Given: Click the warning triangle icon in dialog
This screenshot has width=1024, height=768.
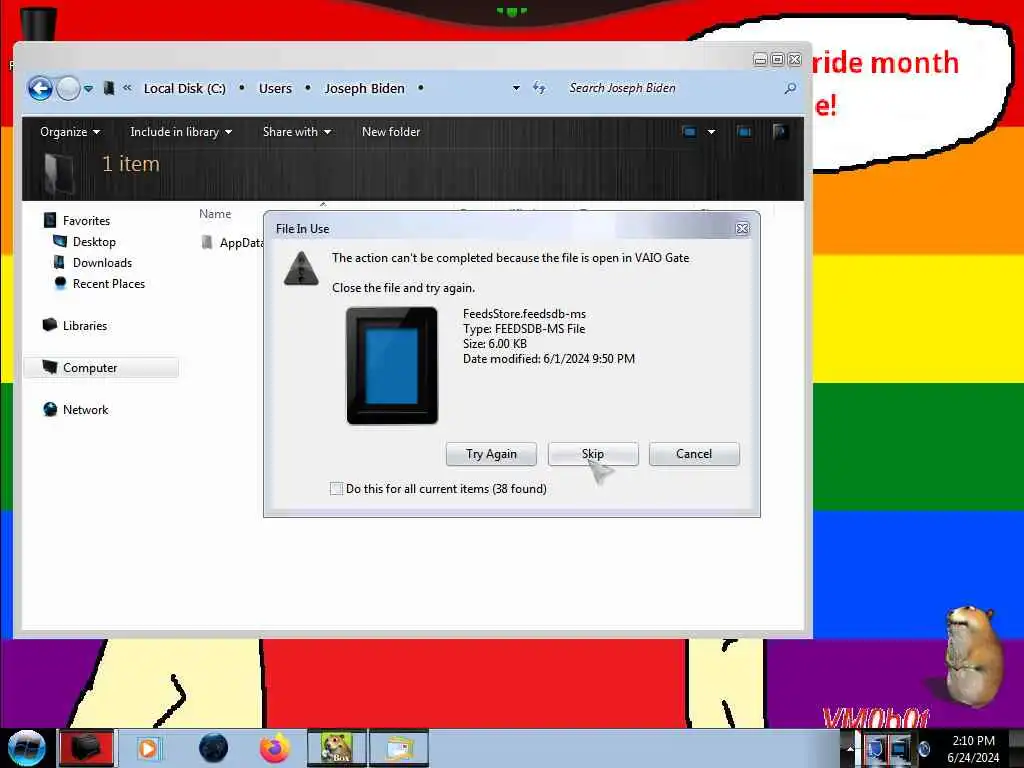Looking at the screenshot, I should point(301,268).
